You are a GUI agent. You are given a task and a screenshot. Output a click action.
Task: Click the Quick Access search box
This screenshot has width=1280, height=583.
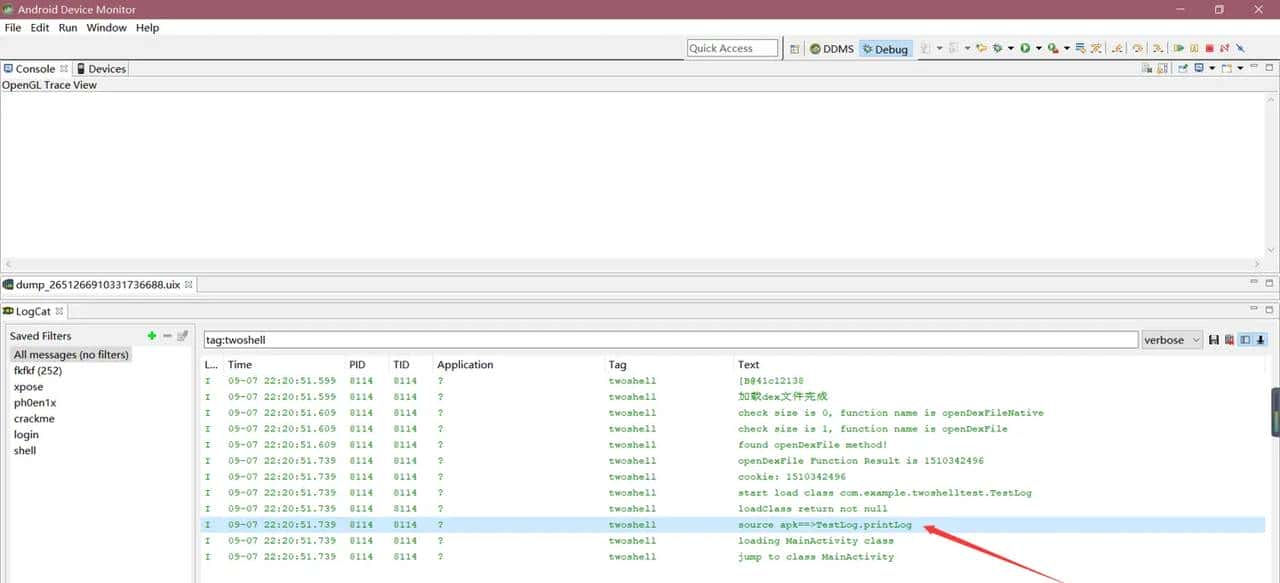(732, 48)
